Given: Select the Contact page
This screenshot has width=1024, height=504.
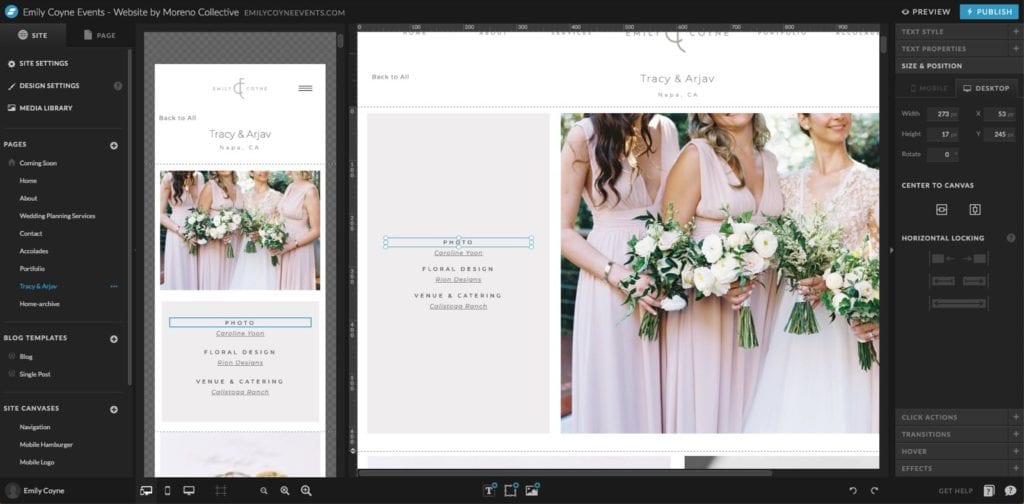Looking at the screenshot, I should click(x=31, y=234).
